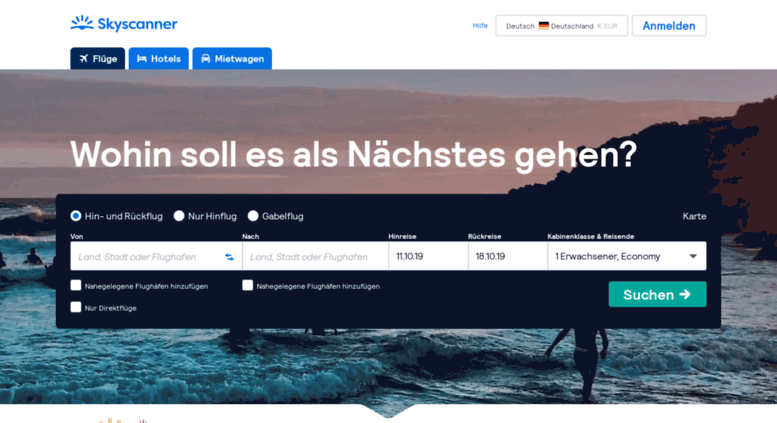The width and height of the screenshot is (777, 423).
Task: Click the Skyscanner sun logo icon
Action: click(x=82, y=23)
